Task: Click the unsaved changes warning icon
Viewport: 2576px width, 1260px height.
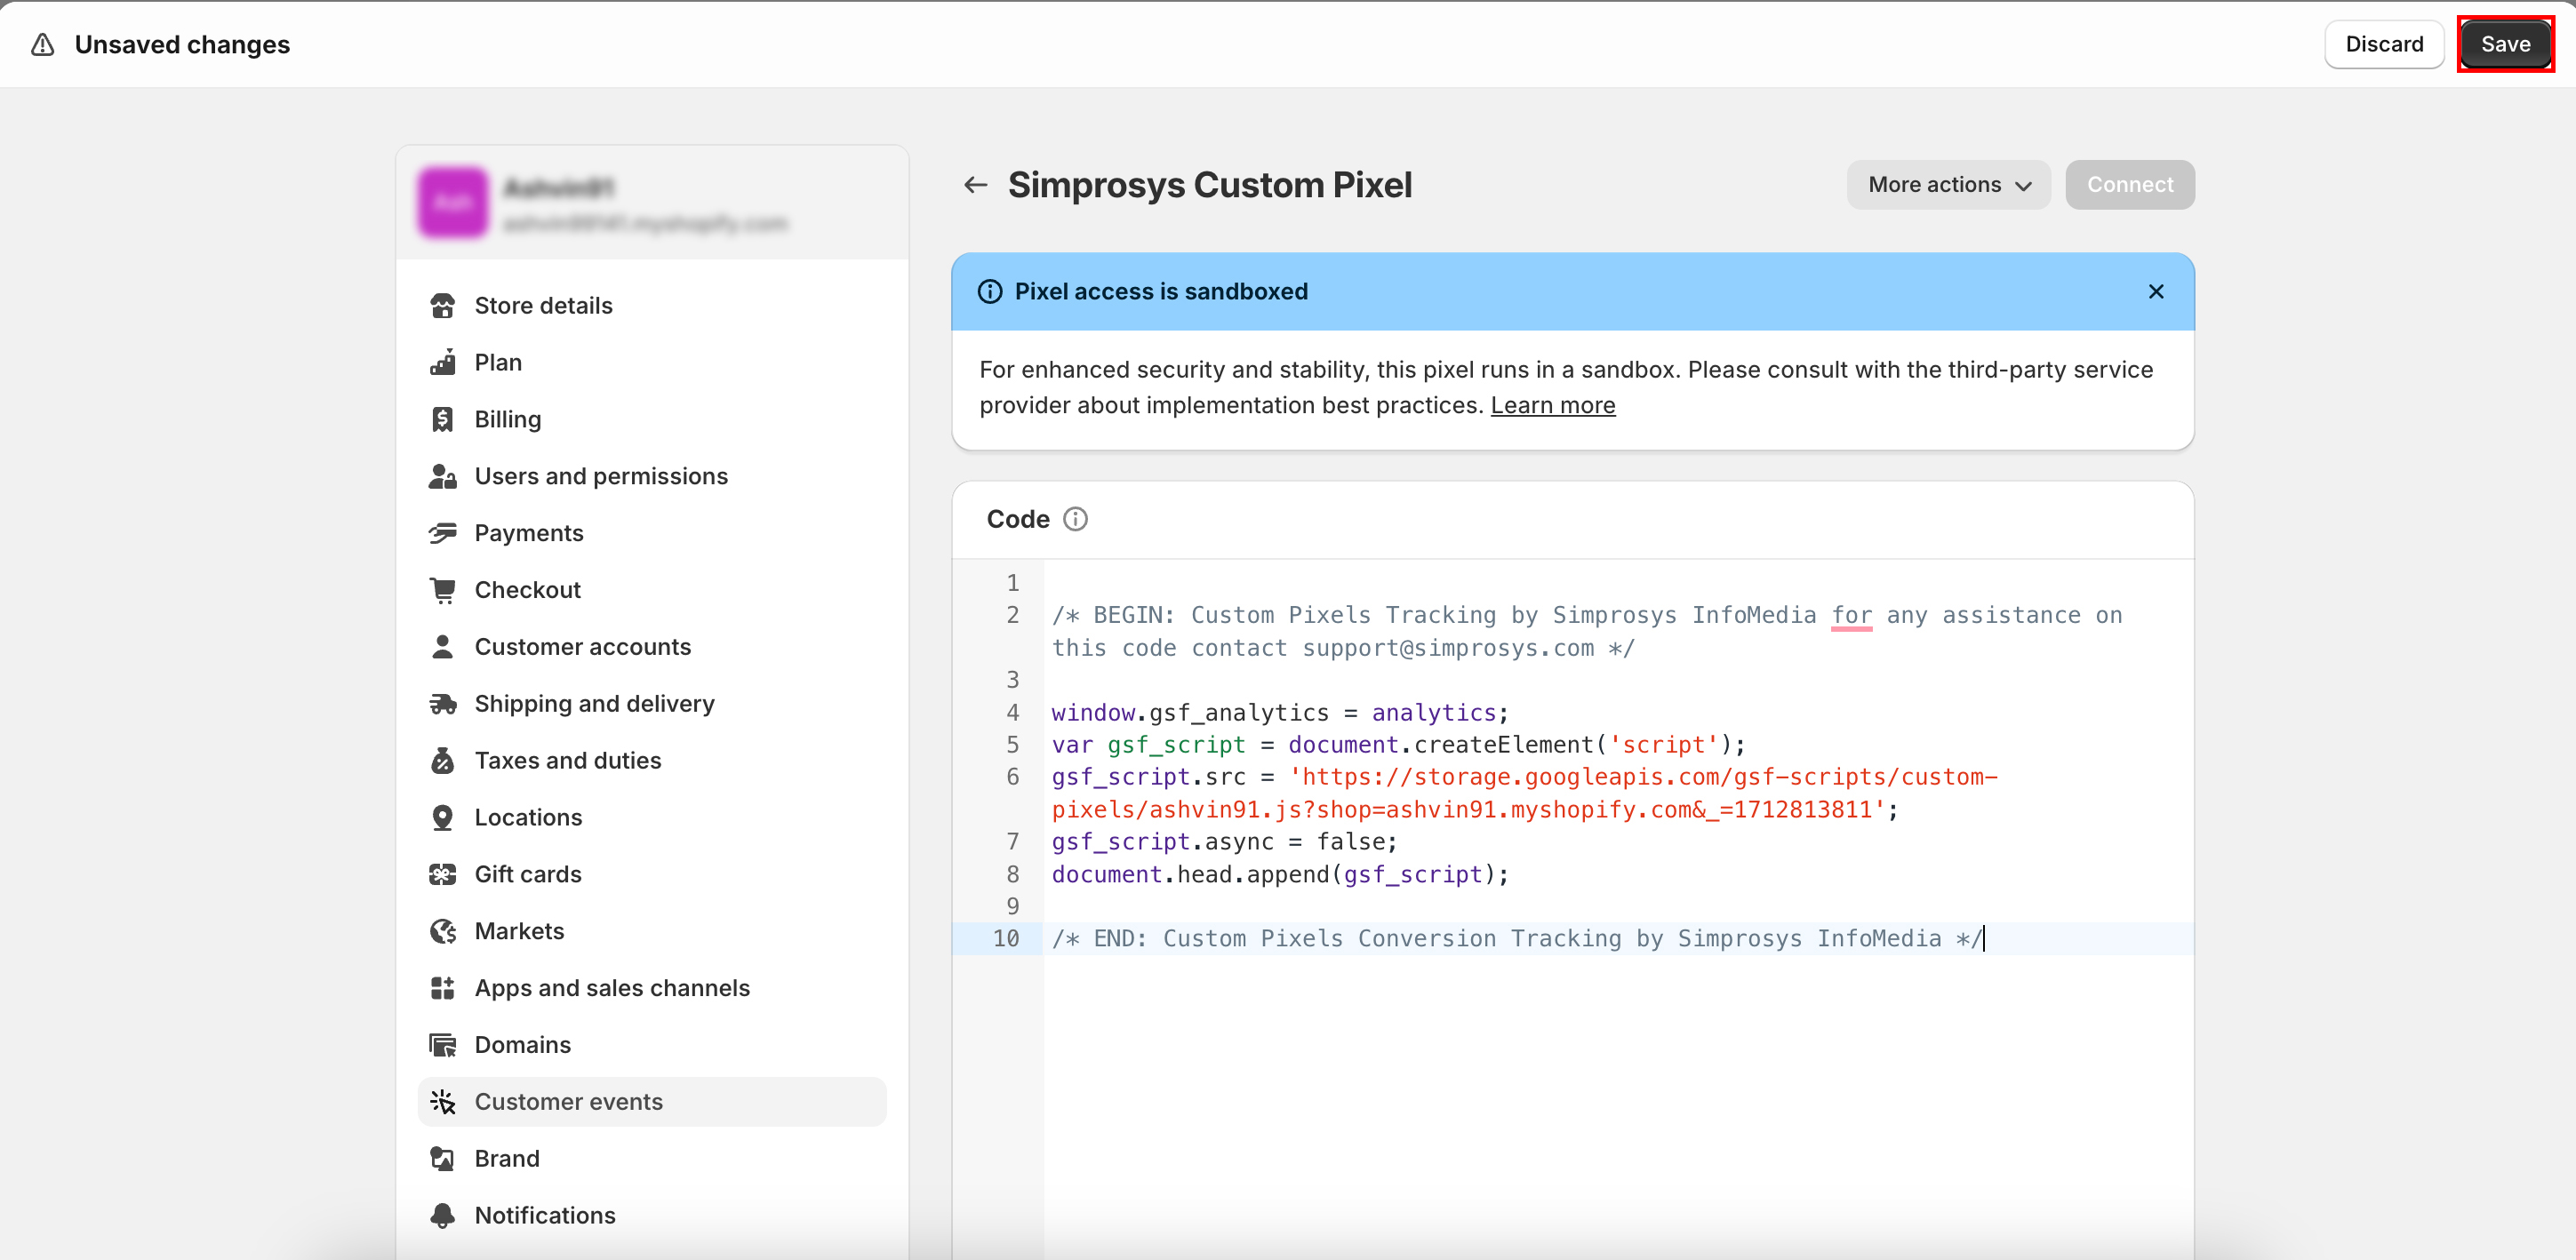Action: click(42, 44)
